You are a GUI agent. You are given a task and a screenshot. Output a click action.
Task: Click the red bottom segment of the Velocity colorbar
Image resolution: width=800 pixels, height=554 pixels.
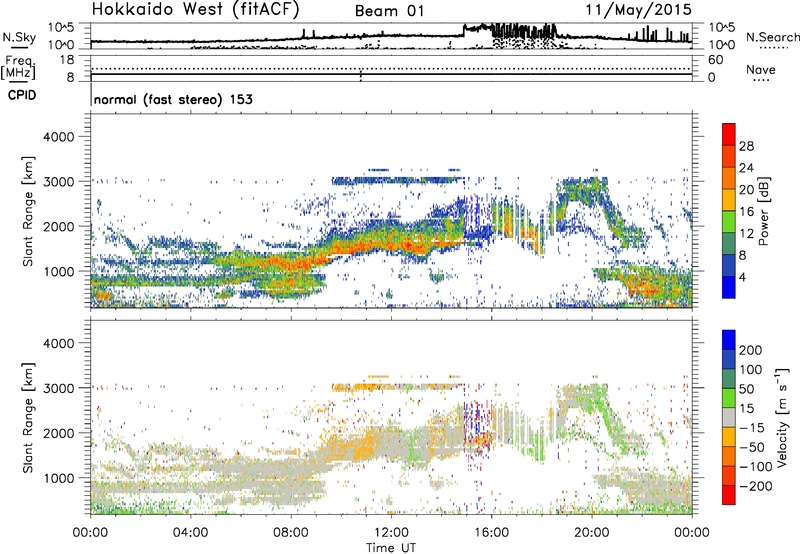pyautogui.click(x=729, y=495)
